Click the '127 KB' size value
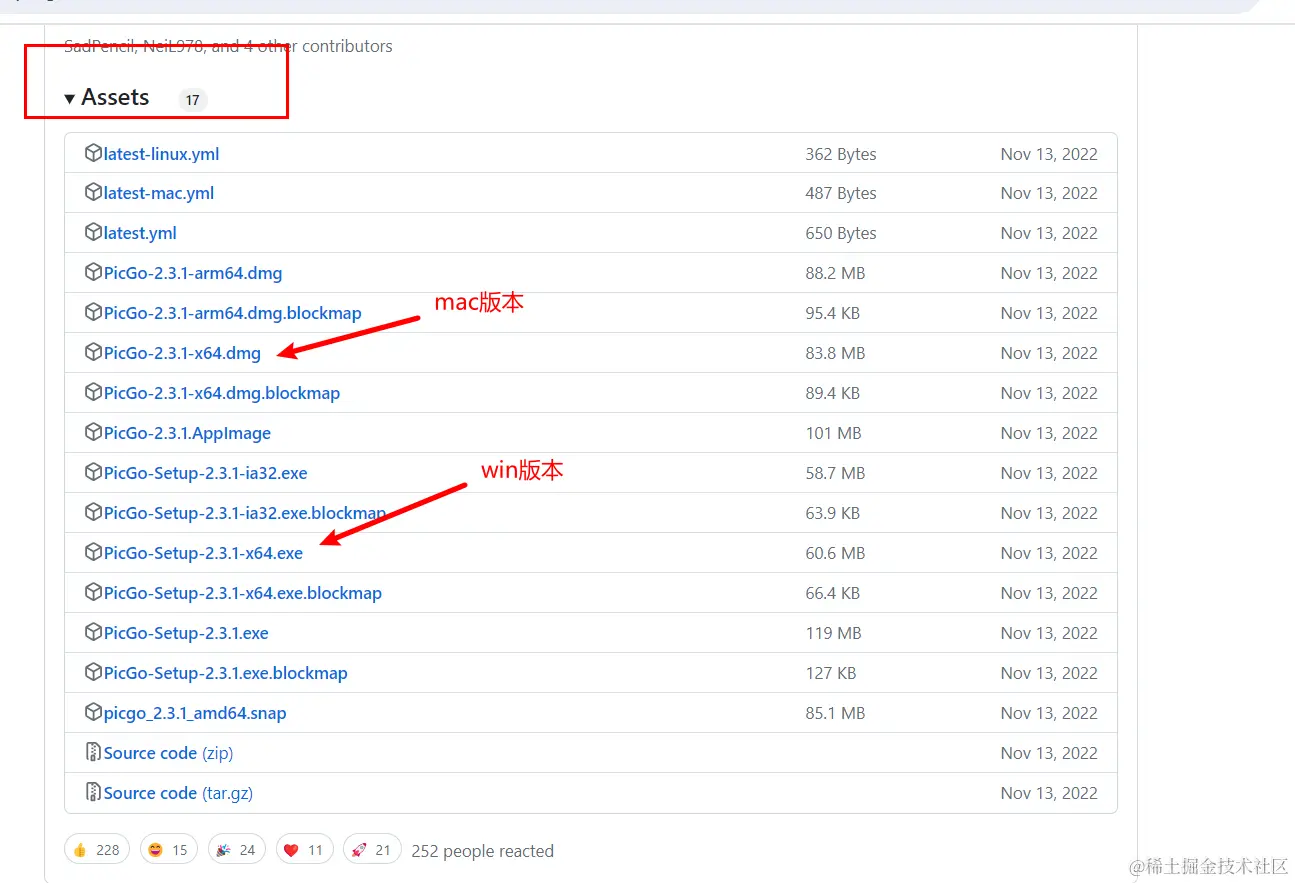The image size is (1295, 883). pyautogui.click(x=831, y=673)
